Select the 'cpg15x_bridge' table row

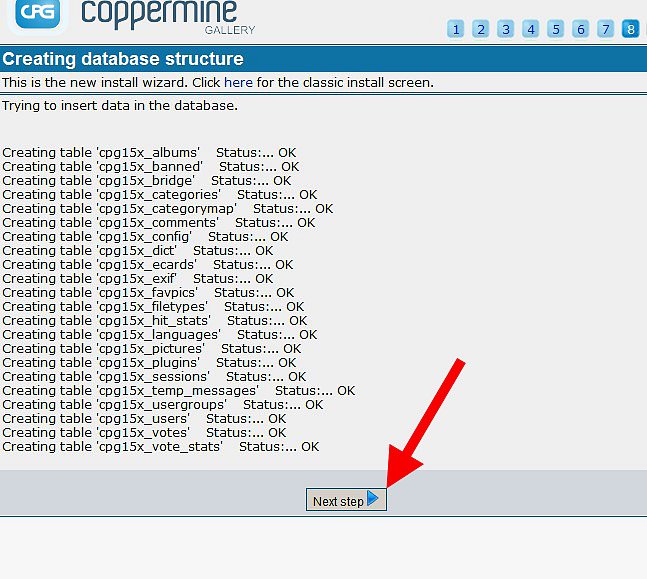146,181
